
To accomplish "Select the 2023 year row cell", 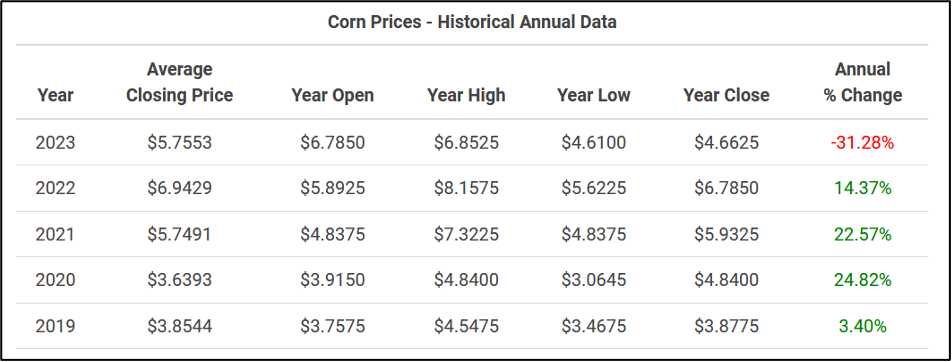I will coord(55,143).
